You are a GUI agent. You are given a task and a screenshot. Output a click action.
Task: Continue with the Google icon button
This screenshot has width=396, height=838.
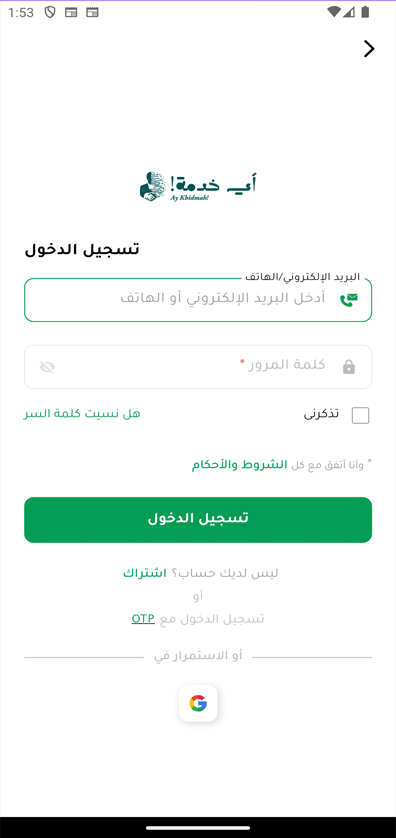[x=198, y=703]
